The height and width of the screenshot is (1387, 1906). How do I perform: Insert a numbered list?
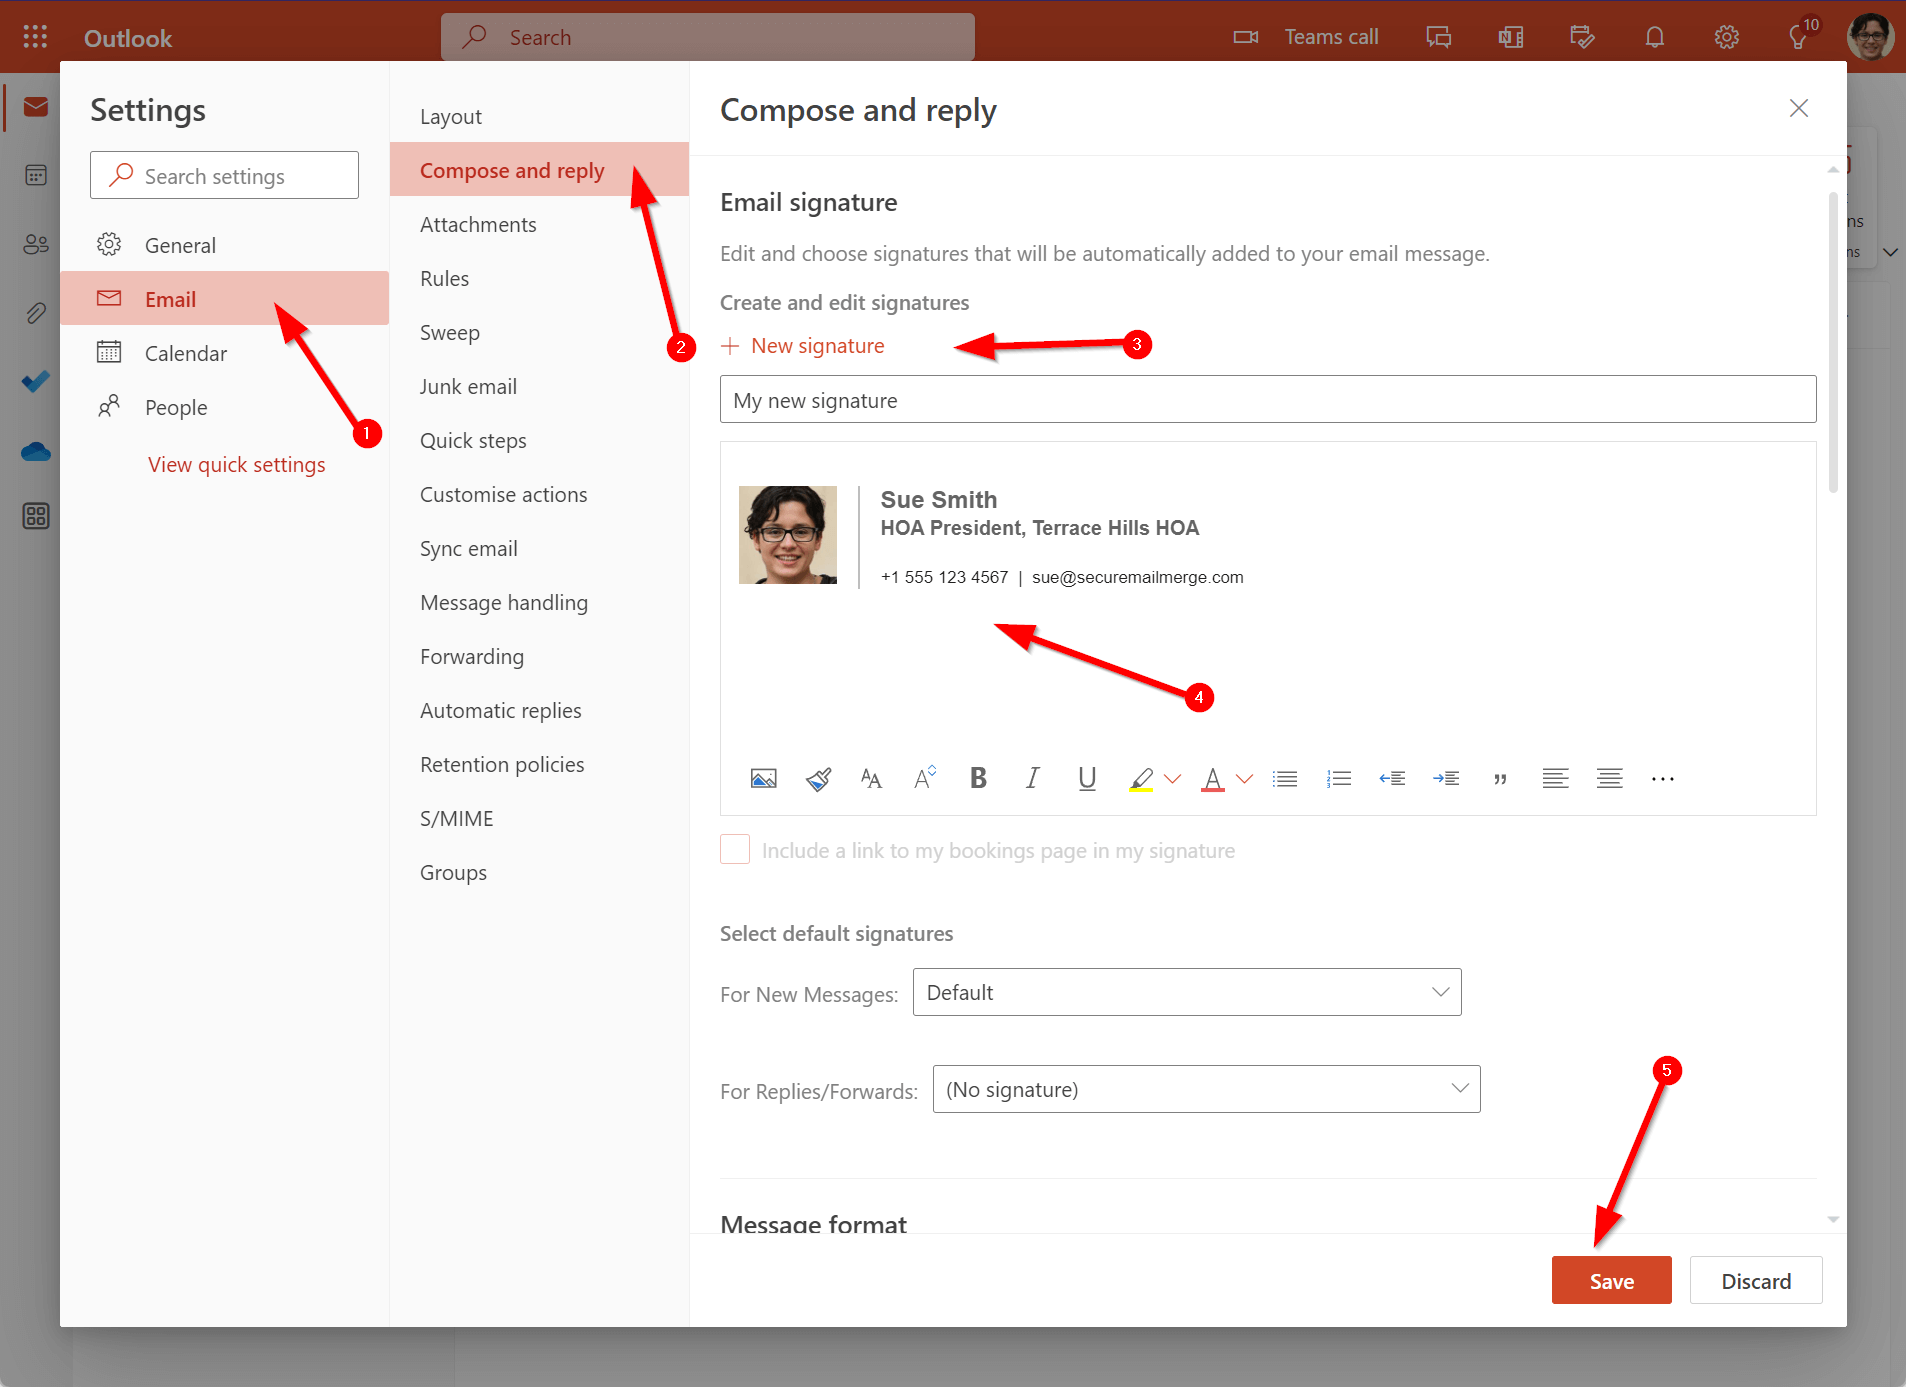1339,778
